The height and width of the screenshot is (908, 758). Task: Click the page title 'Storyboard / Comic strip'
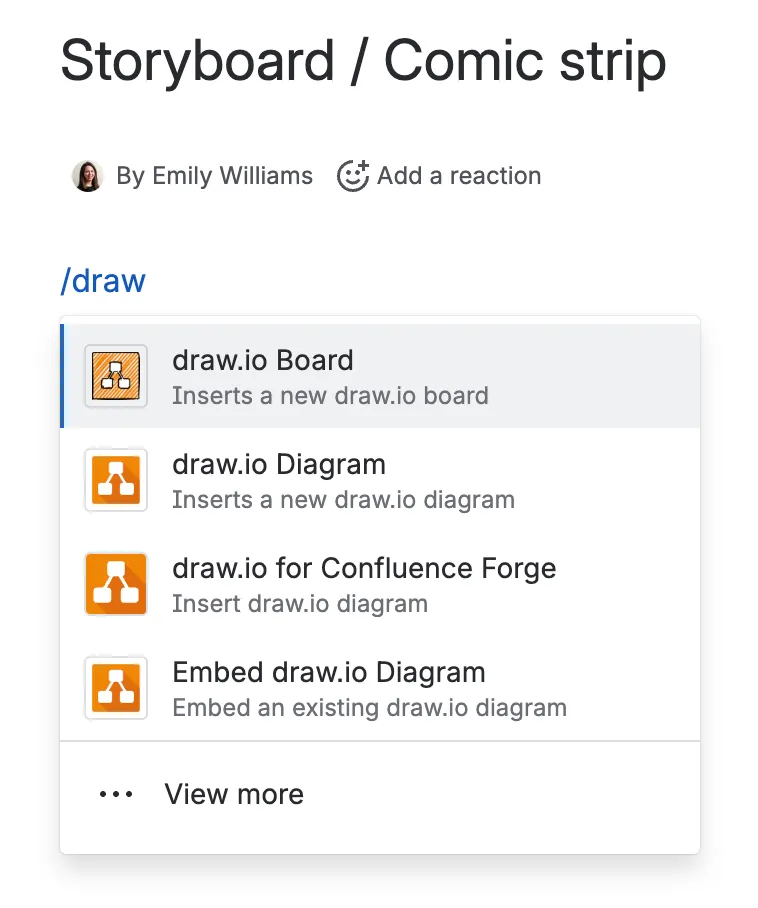[363, 61]
